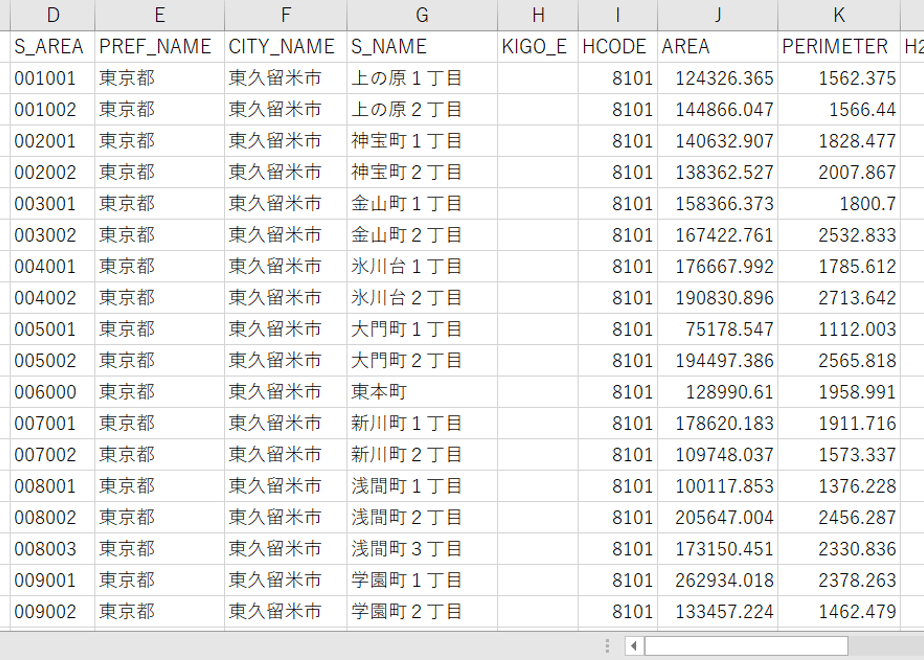The height and width of the screenshot is (660, 924).
Task: Select cell 神宝町２丁目
Action: 422,172
